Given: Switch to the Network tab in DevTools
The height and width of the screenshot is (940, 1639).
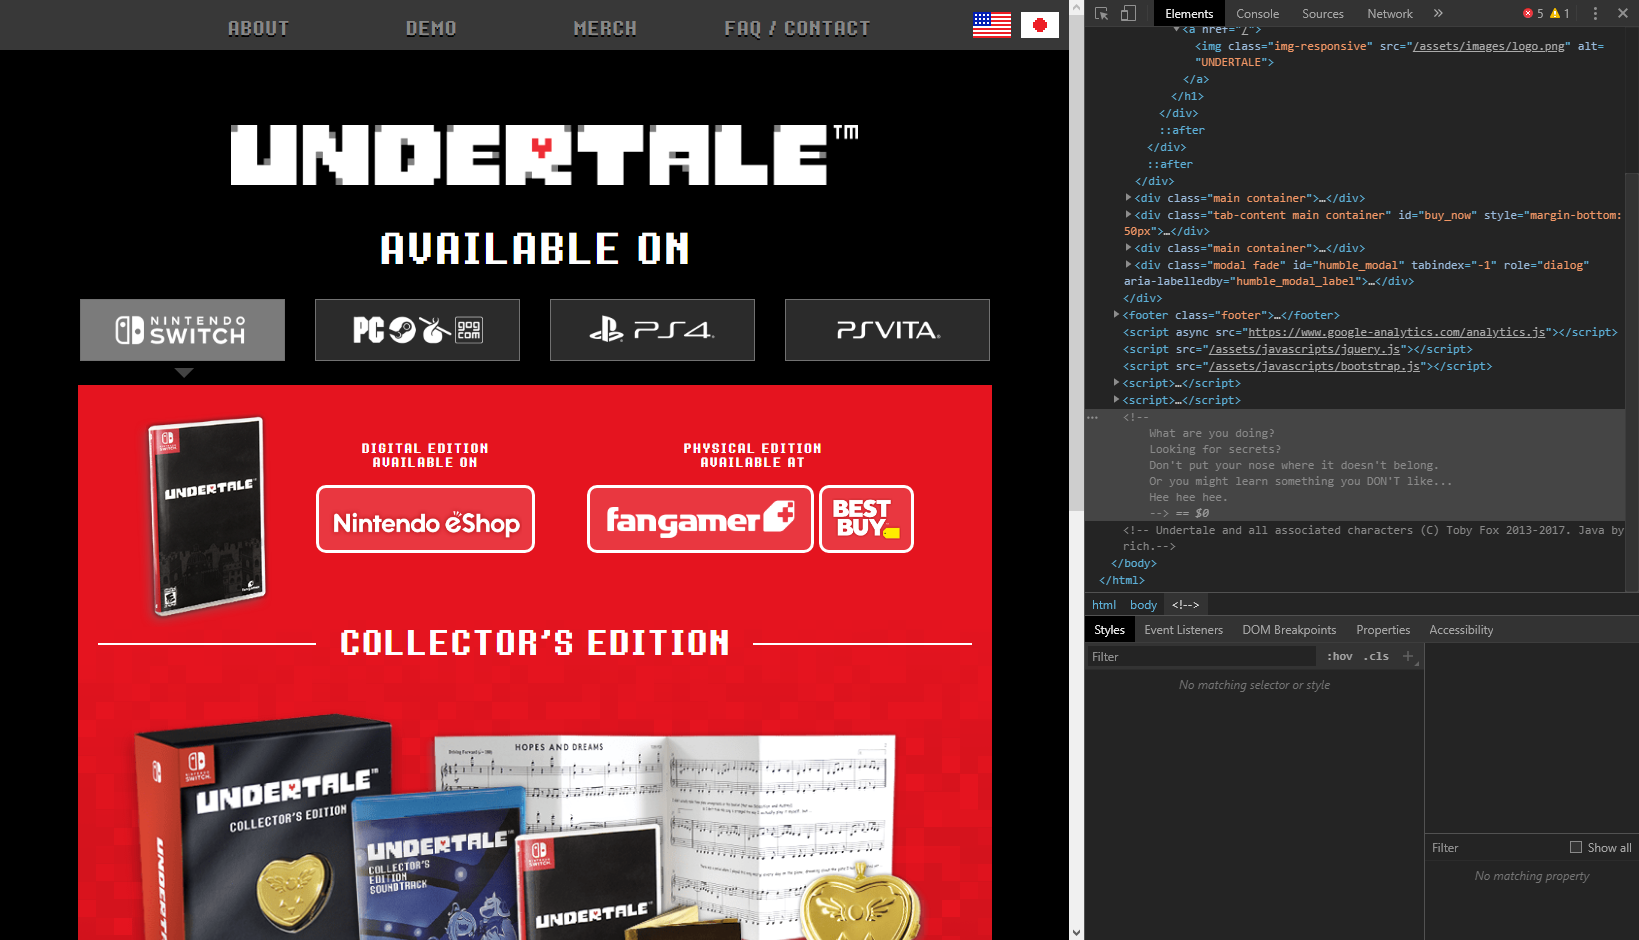Looking at the screenshot, I should click(1389, 13).
